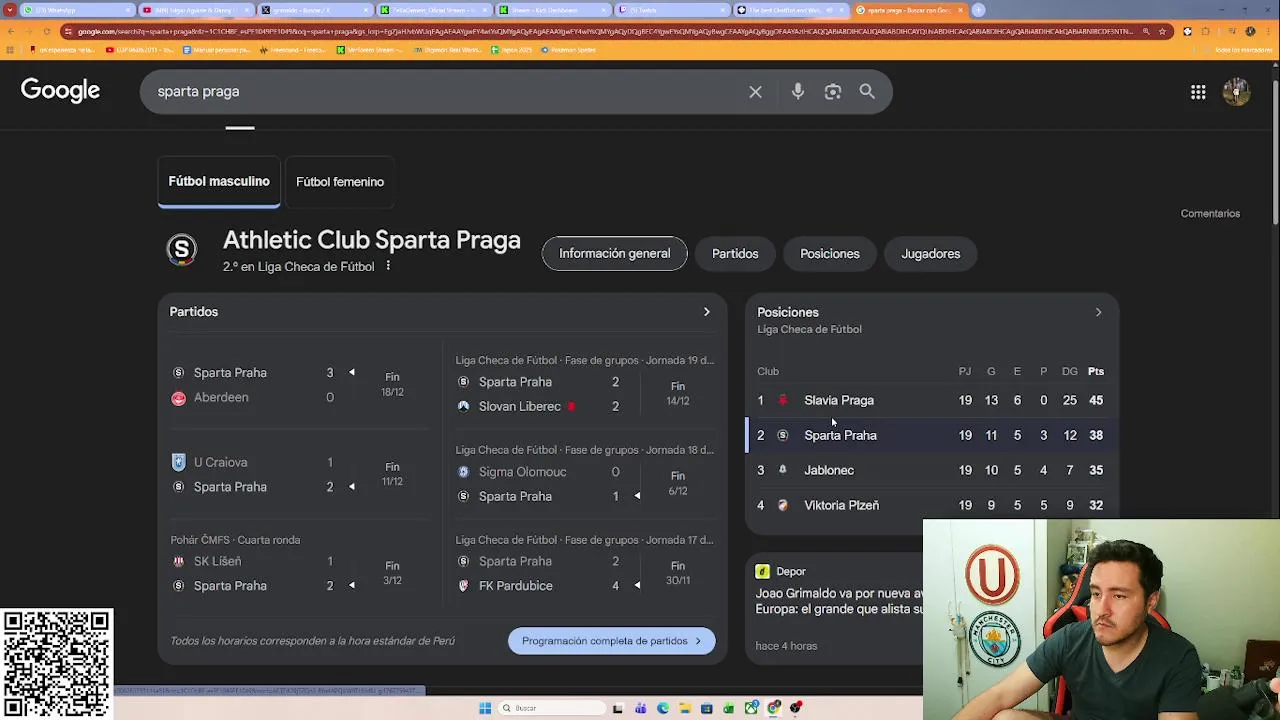This screenshot has width=1280, height=720.
Task: Click the Chrome address bar URL
Action: pos(605,31)
